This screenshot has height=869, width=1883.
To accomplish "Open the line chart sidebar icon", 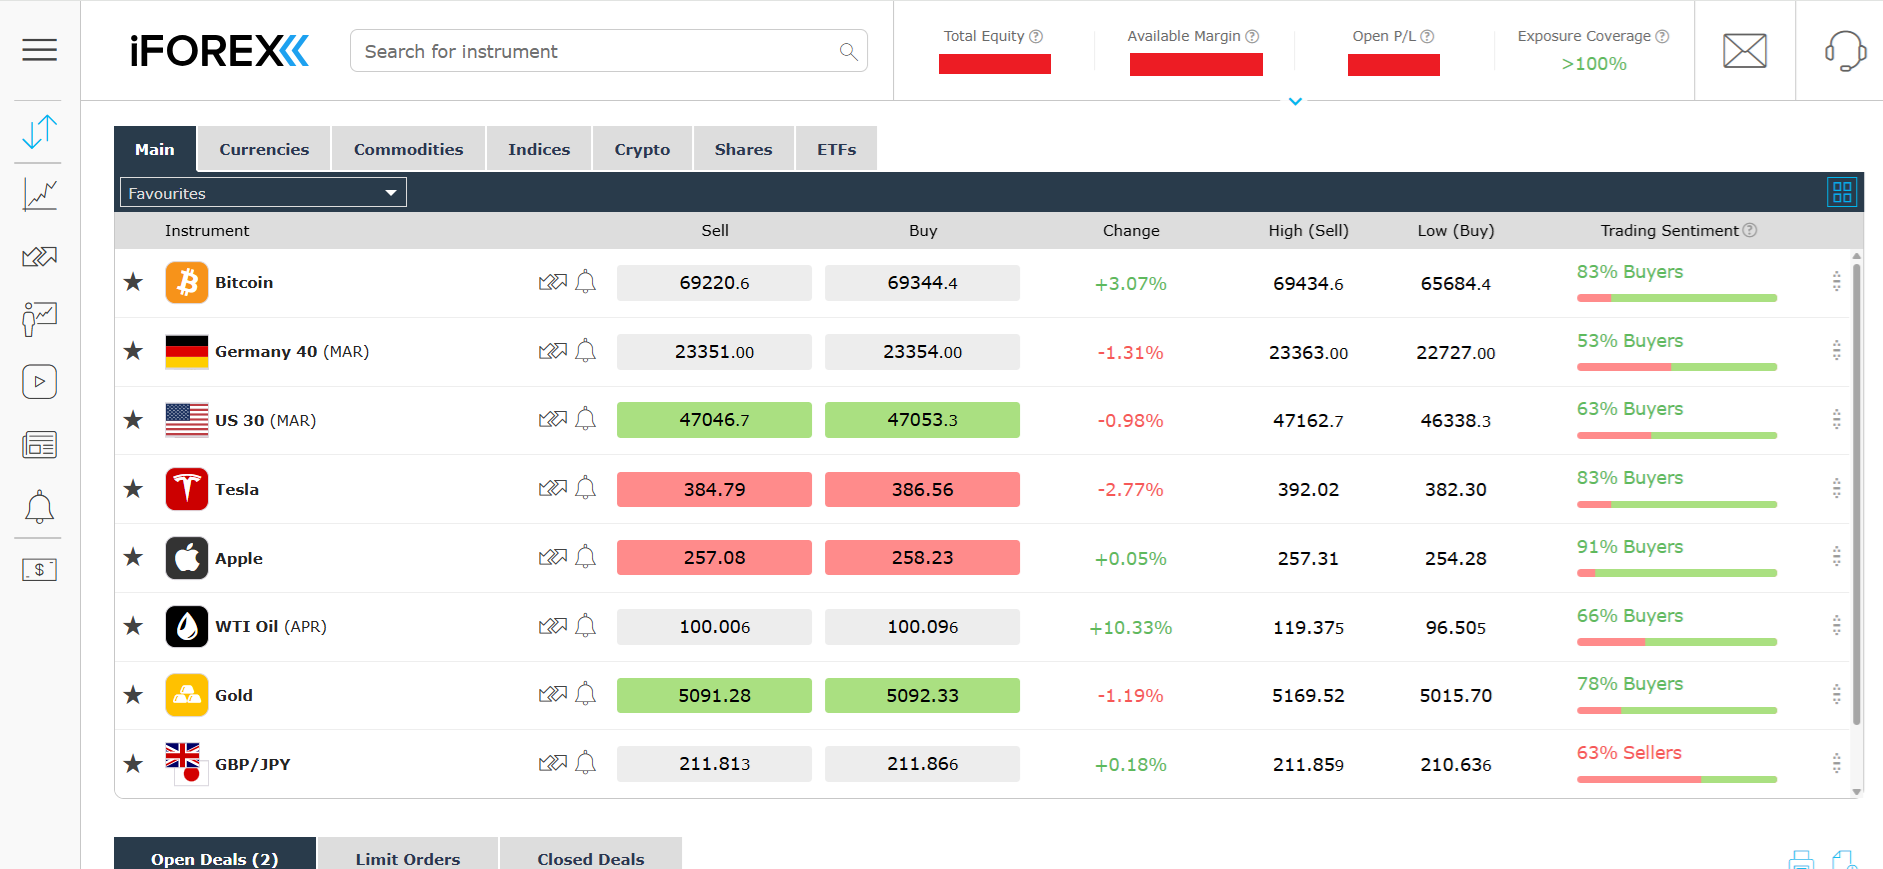I will 40,194.
